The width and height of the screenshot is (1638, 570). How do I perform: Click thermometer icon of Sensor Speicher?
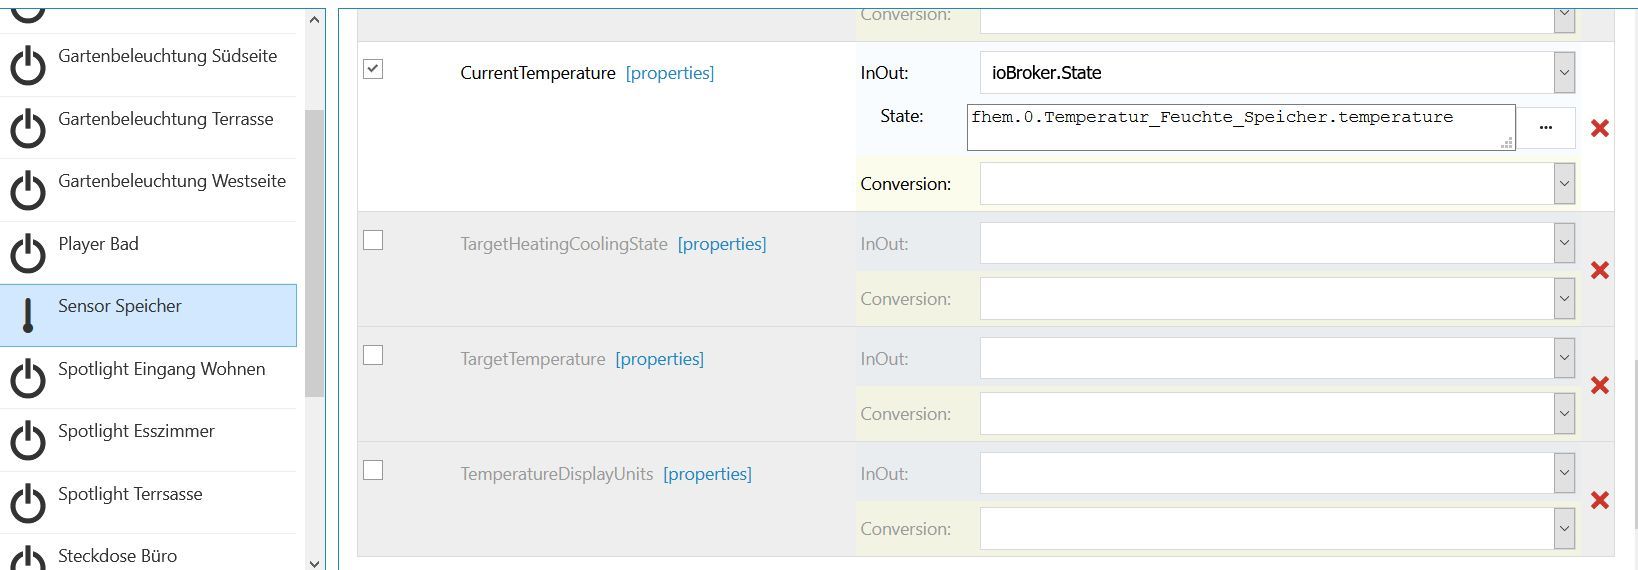[28, 316]
